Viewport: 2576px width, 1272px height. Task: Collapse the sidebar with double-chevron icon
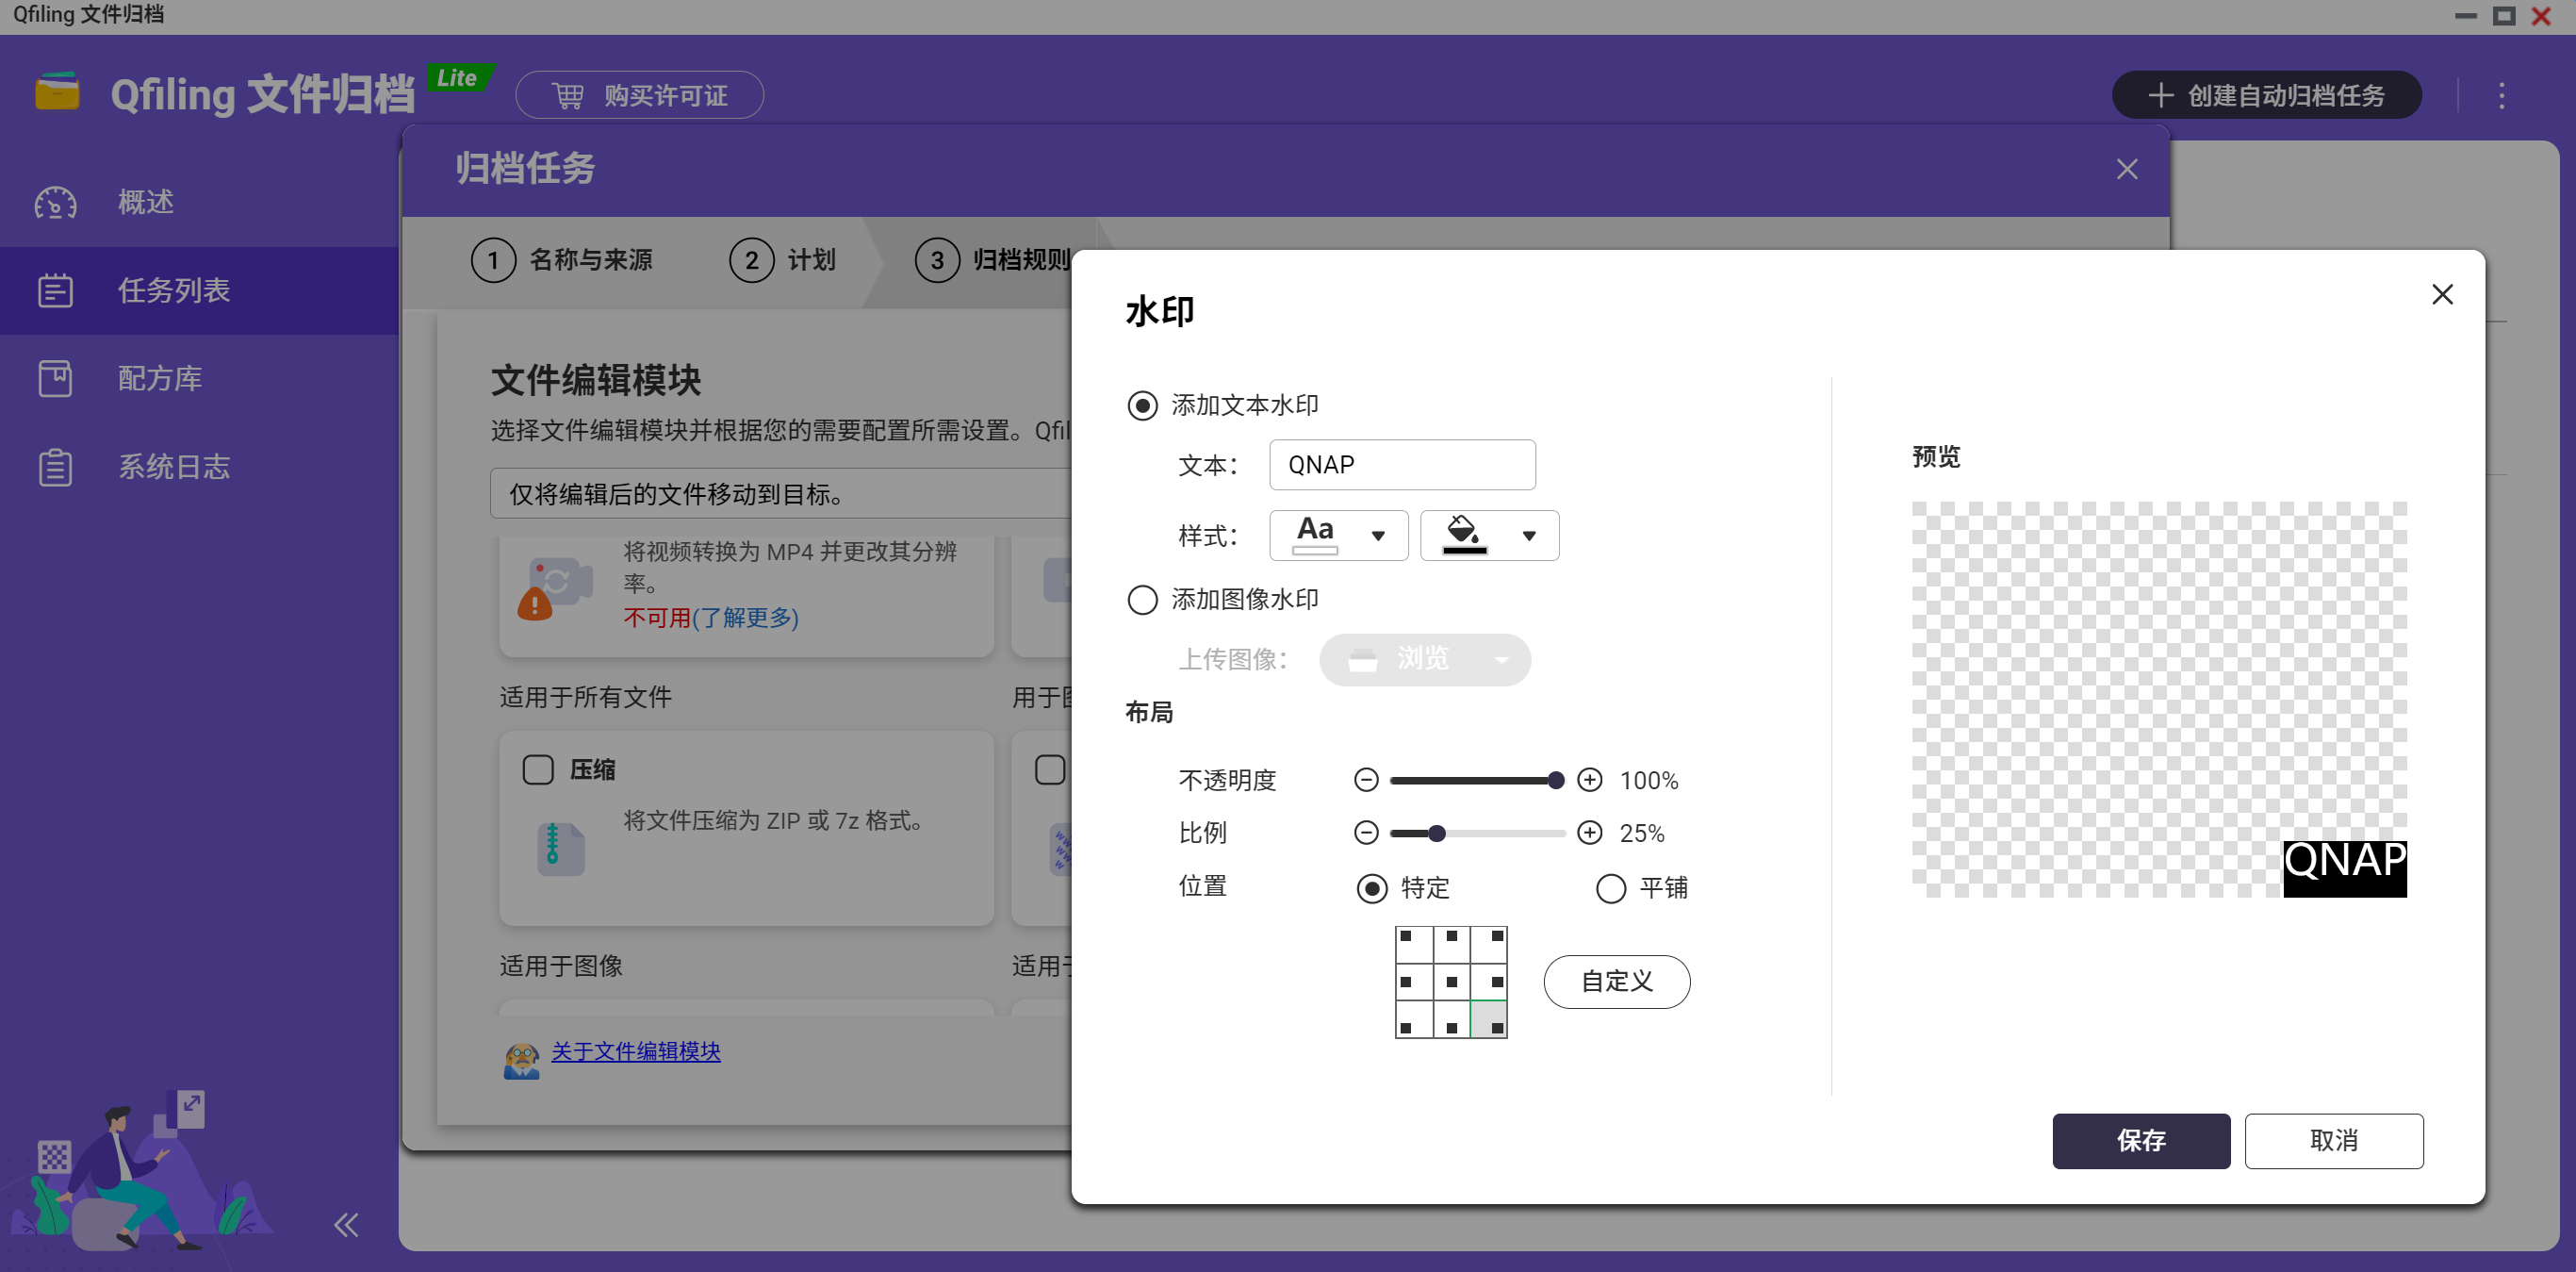pyautogui.click(x=346, y=1225)
